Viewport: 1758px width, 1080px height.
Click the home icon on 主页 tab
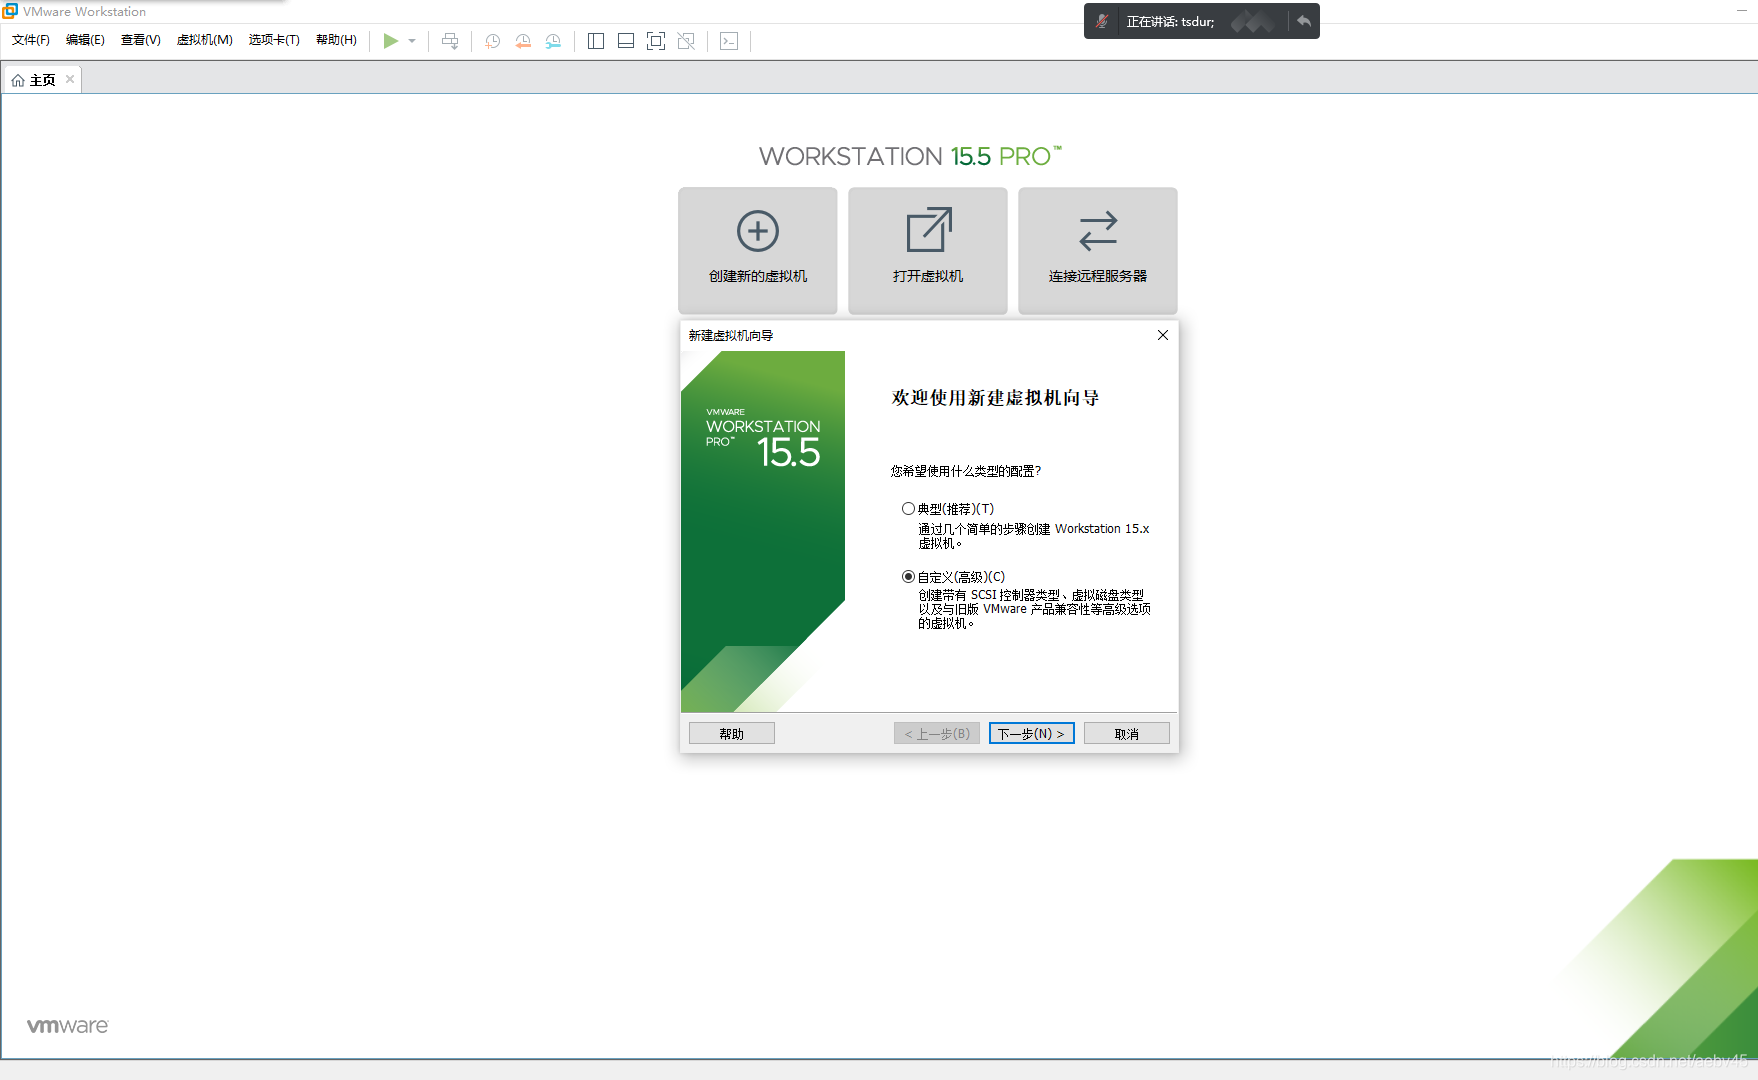(18, 80)
